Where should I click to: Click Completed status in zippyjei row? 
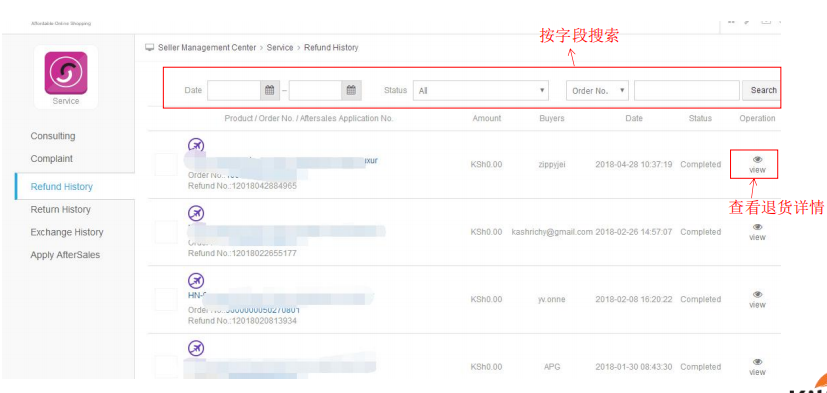point(700,165)
